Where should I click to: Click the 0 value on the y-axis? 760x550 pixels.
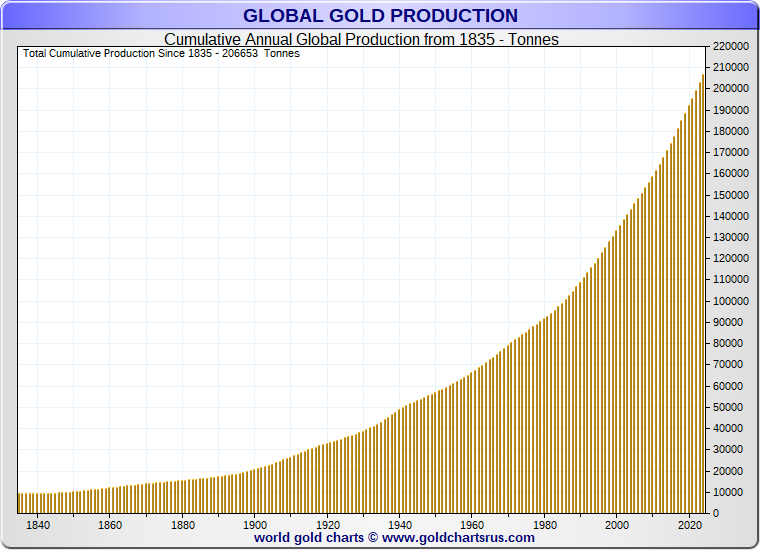tap(715, 513)
